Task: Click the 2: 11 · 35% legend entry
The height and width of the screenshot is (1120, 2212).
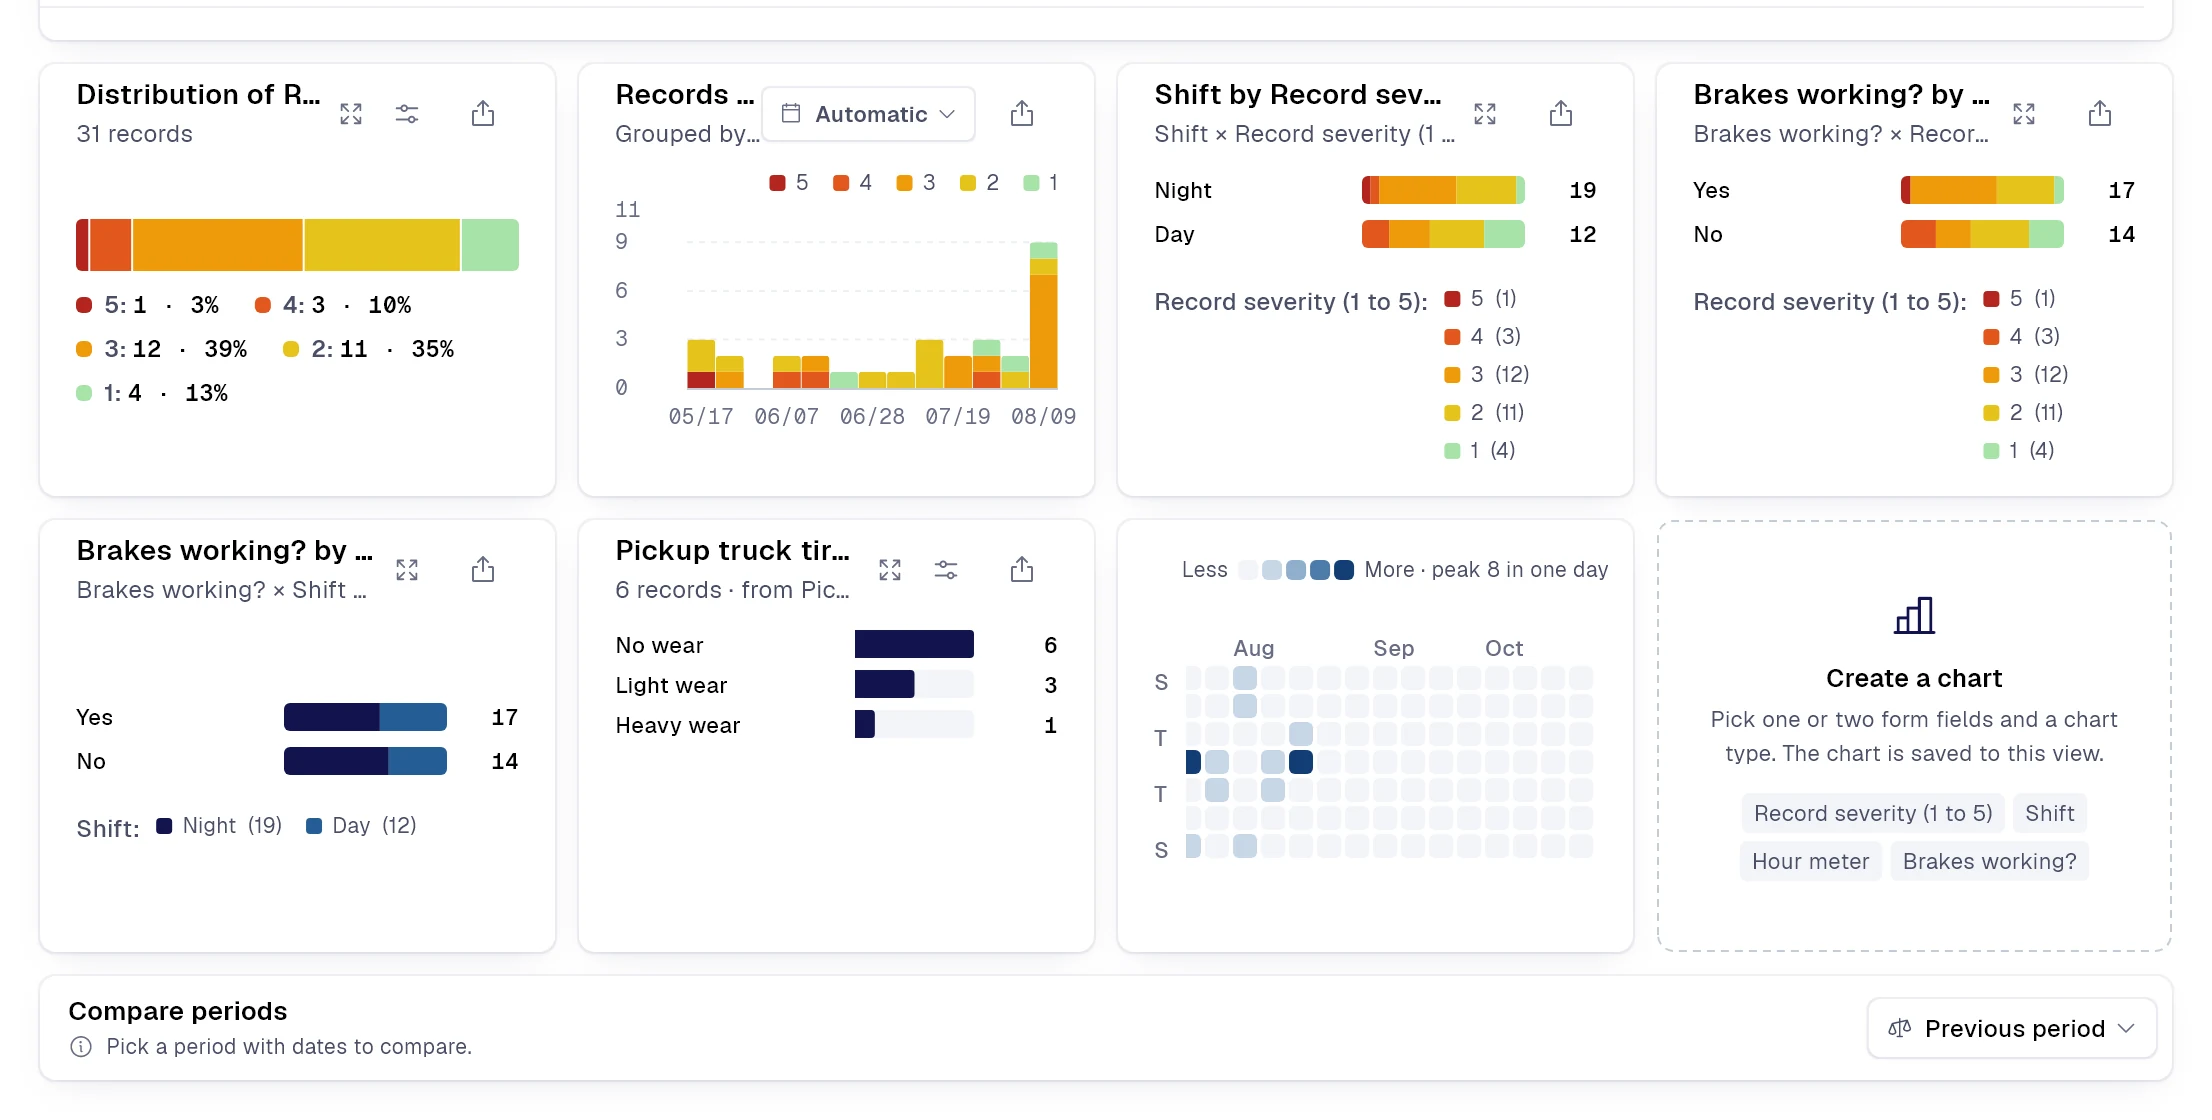Action: coord(368,349)
